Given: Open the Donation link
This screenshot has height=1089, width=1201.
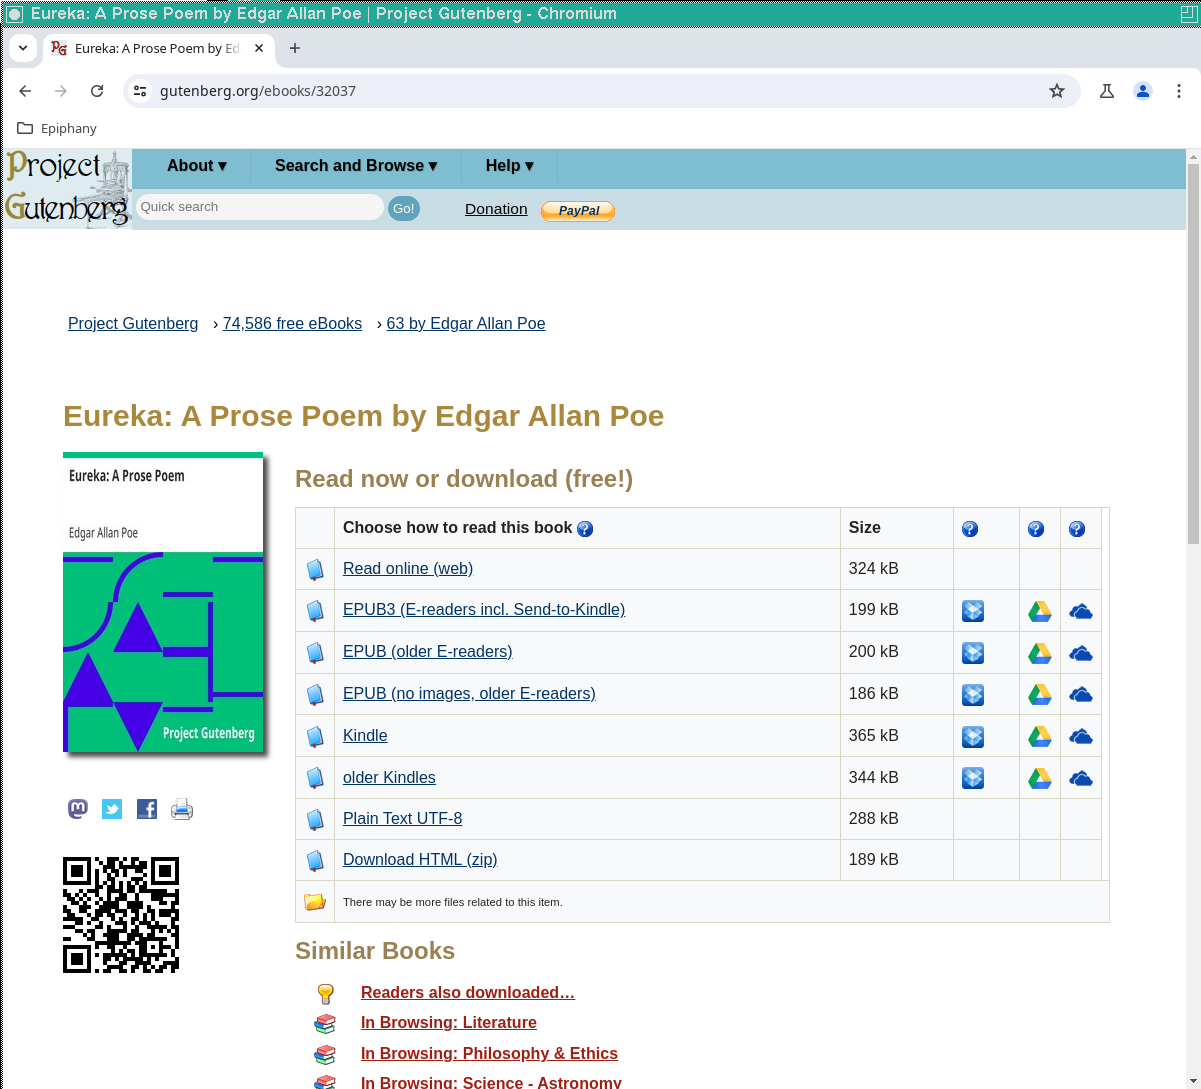Looking at the screenshot, I should 496,209.
